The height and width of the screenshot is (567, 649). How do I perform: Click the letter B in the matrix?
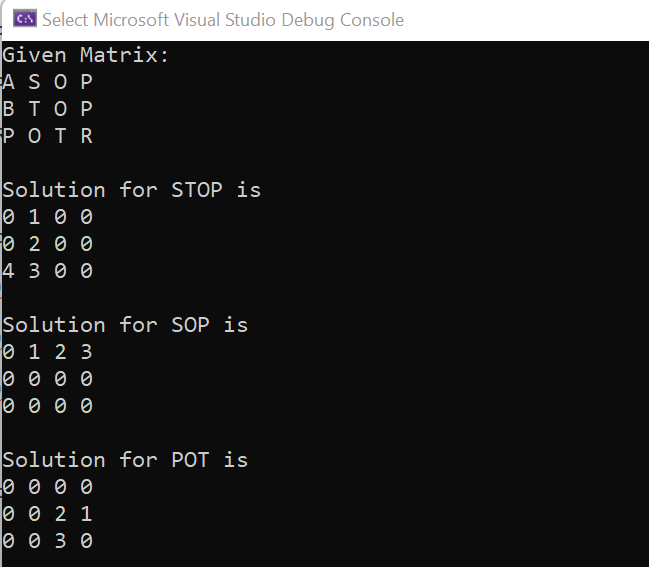(x=8, y=109)
